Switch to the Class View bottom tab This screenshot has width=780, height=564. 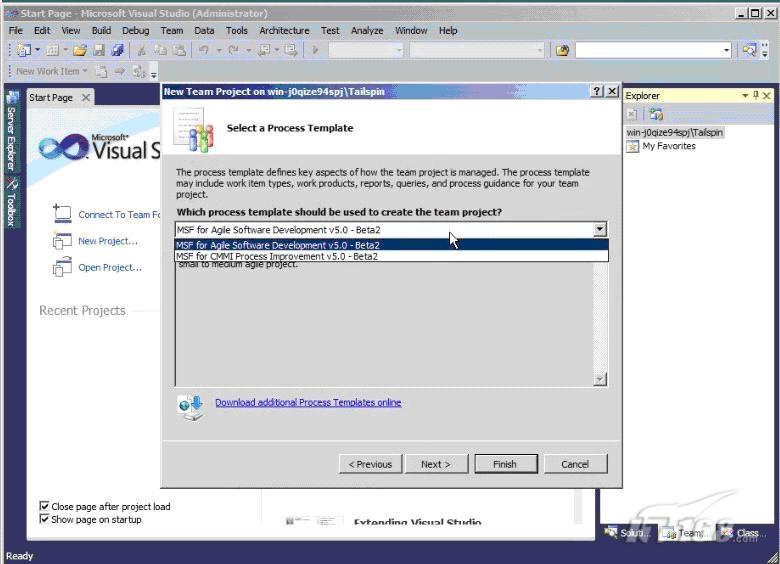742,533
